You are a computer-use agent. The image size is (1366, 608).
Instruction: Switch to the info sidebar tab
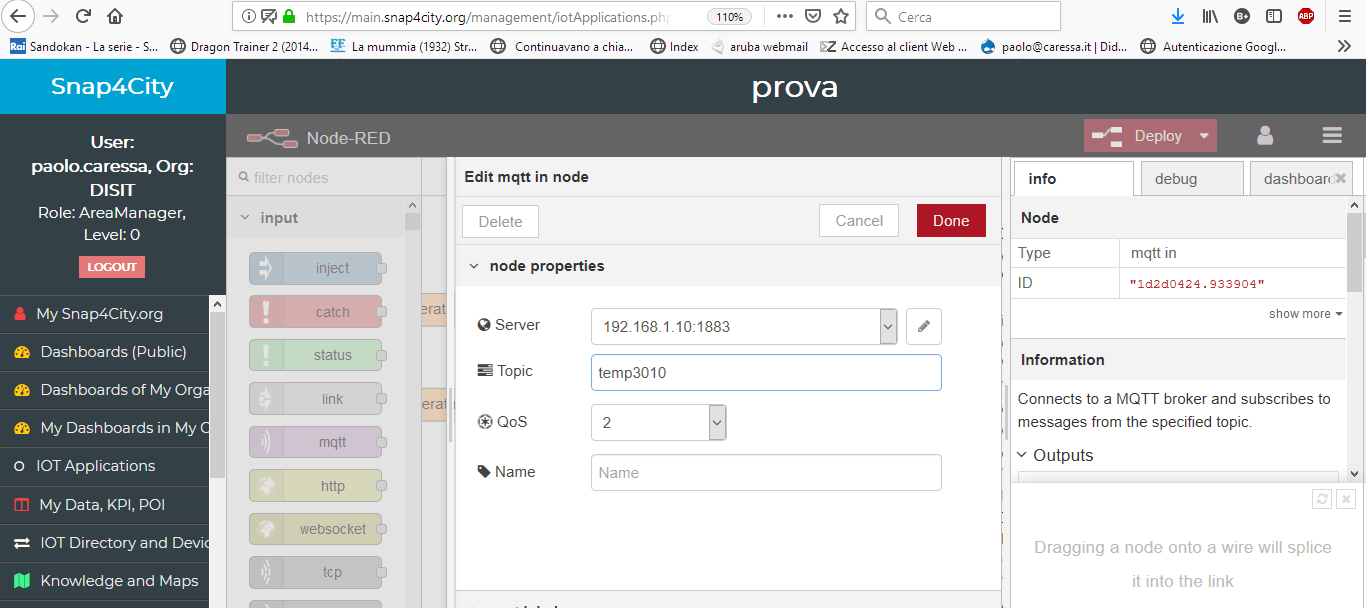point(1073,179)
